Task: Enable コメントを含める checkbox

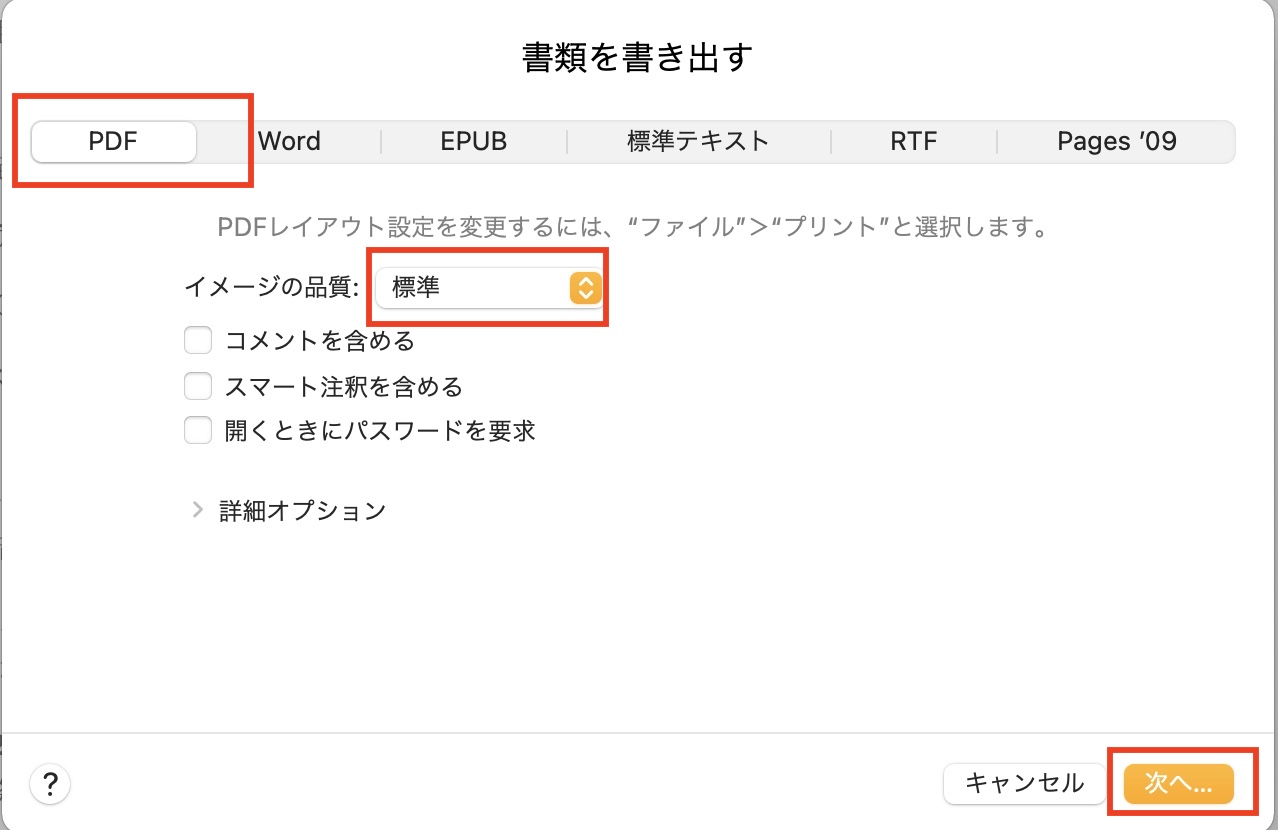Action: (198, 341)
